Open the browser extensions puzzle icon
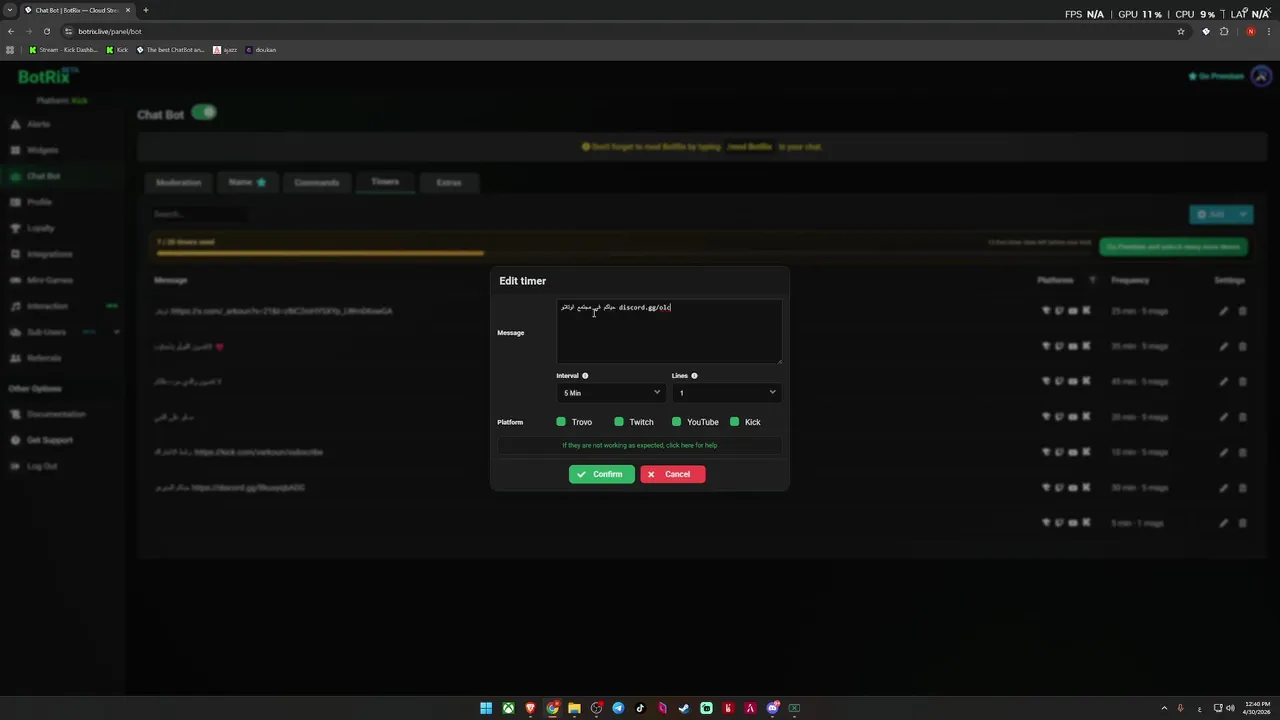 (x=1223, y=31)
